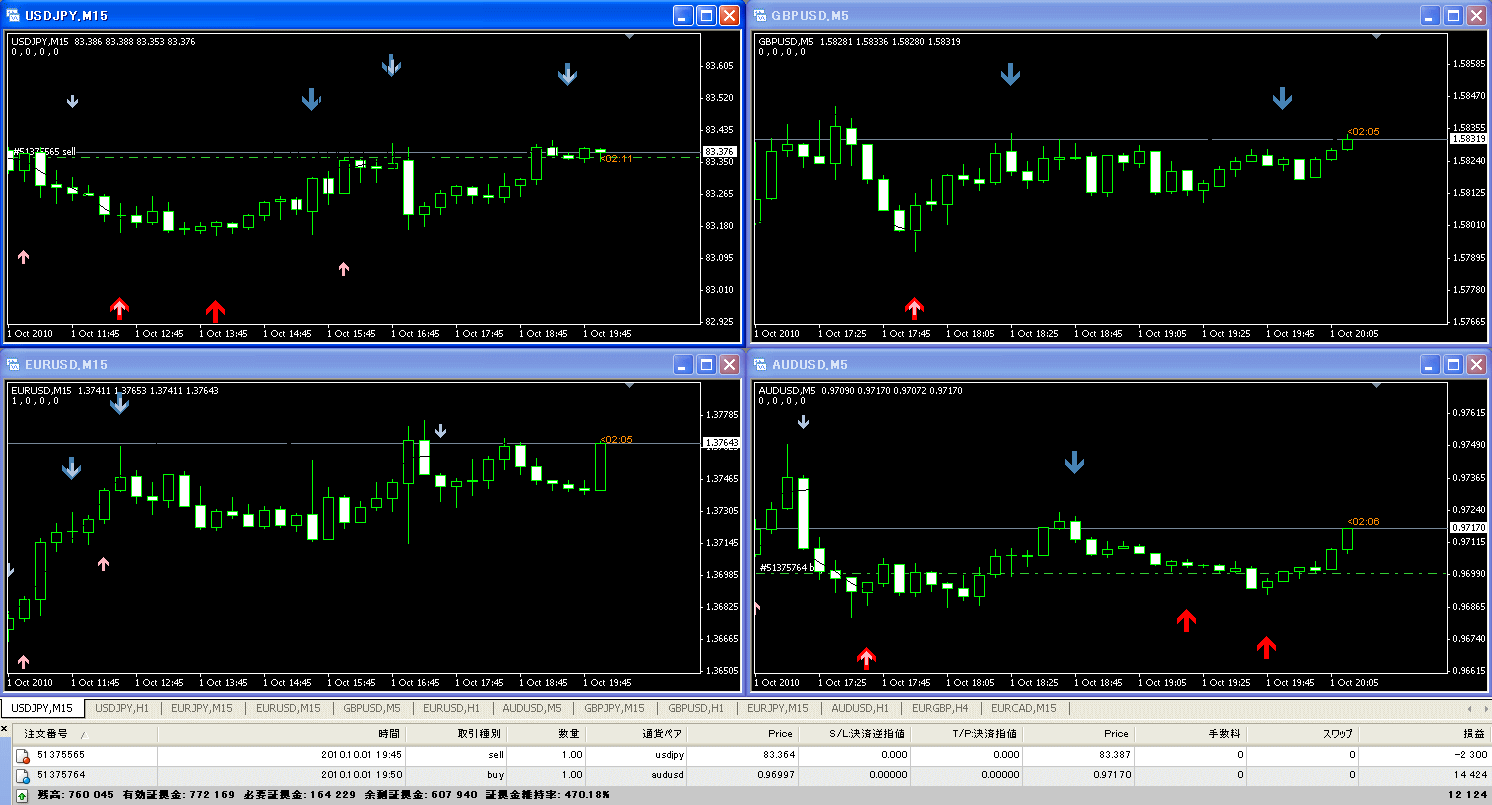This screenshot has width=1492, height=805.
Task: Click the green arrow balance icon beside 残高
Action: (22, 794)
